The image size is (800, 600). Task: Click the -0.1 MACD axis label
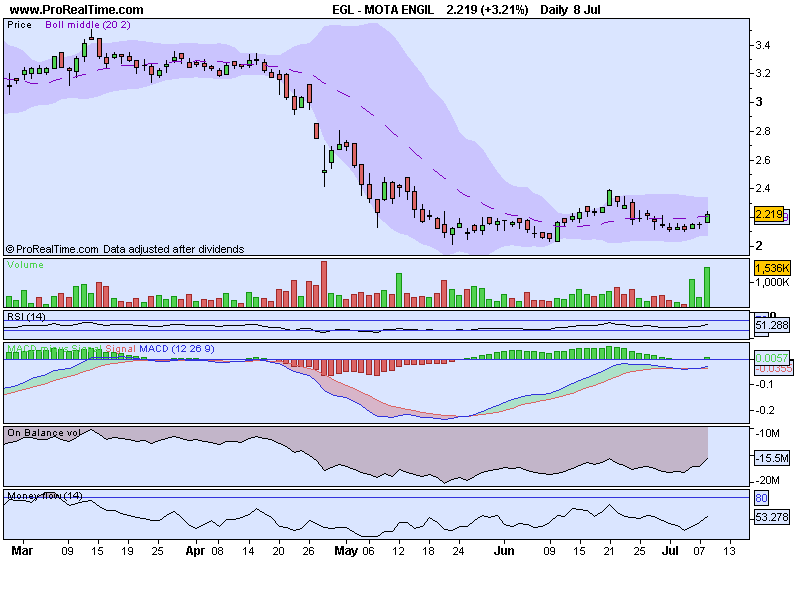(765, 384)
